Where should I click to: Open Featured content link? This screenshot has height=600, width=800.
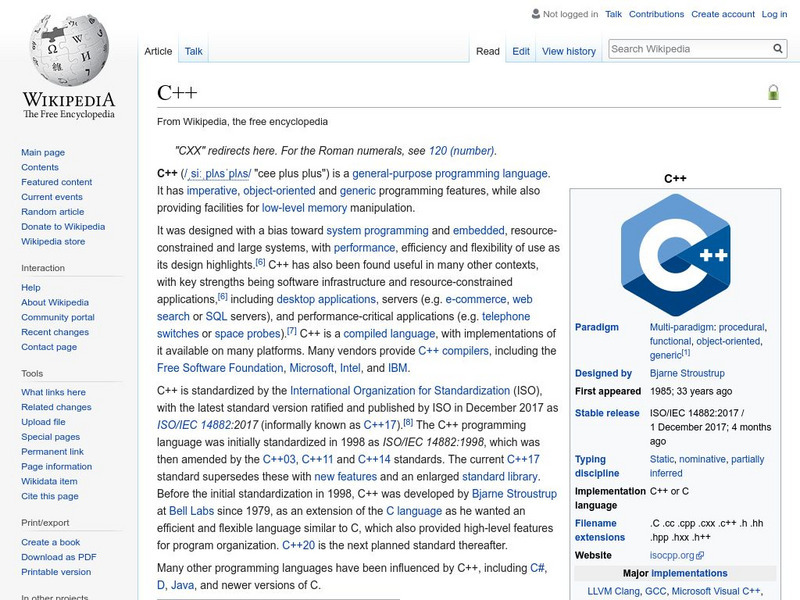[57, 182]
